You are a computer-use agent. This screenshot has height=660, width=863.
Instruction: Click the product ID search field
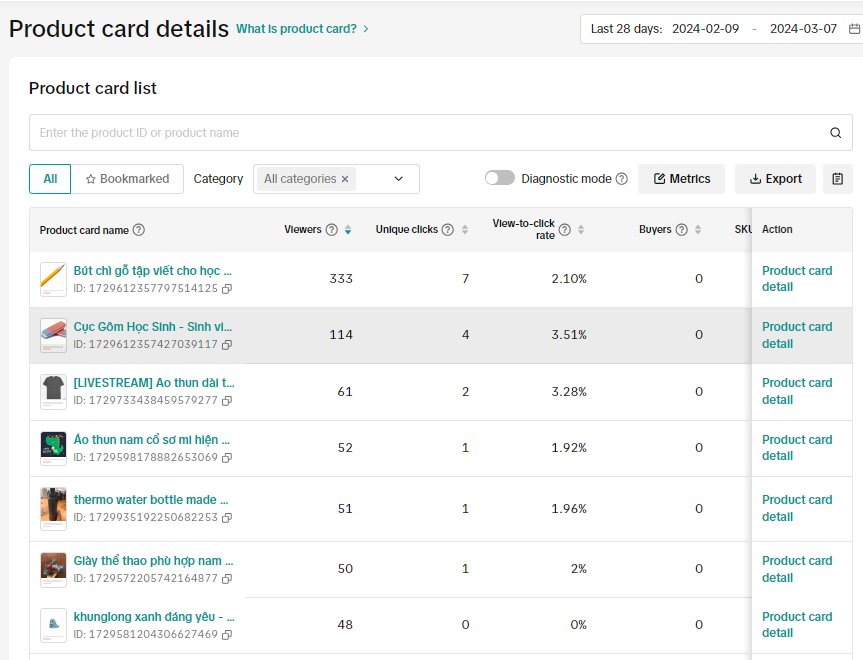click(x=425, y=133)
